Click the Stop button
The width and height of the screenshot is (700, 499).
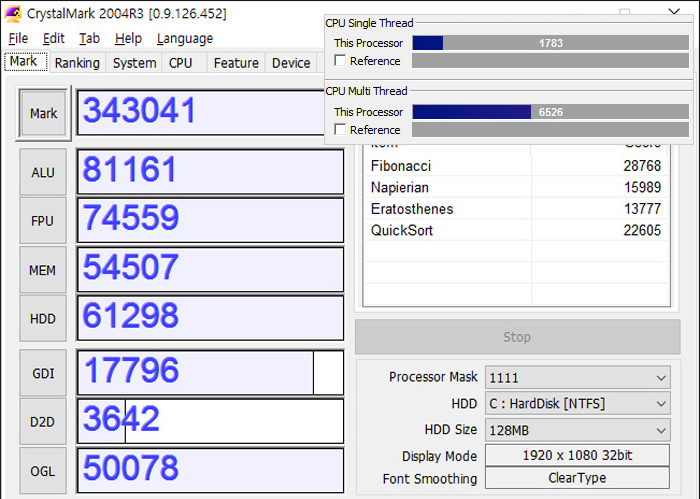pyautogui.click(x=517, y=337)
